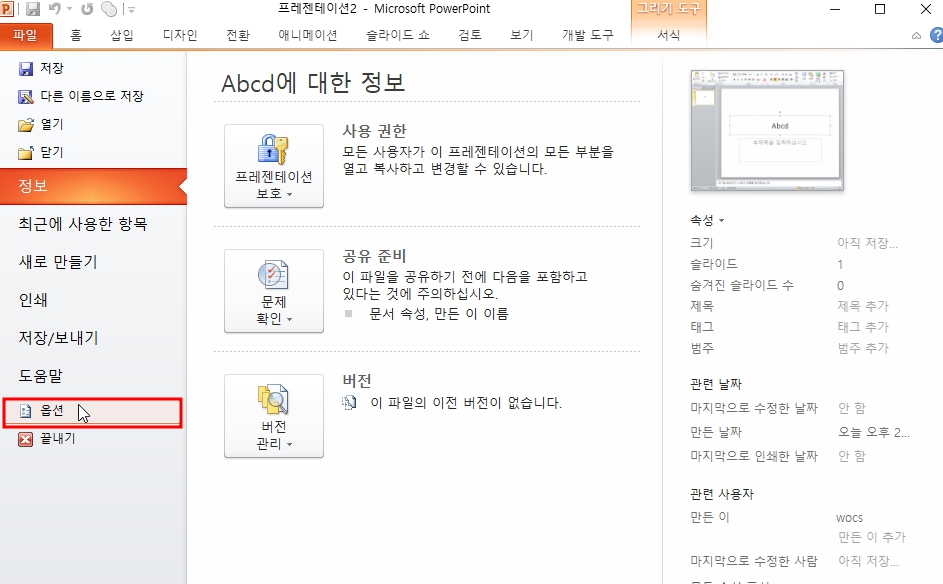Click the 제목 추가 field
Image resolution: width=943 pixels, height=584 pixels.
[863, 306]
